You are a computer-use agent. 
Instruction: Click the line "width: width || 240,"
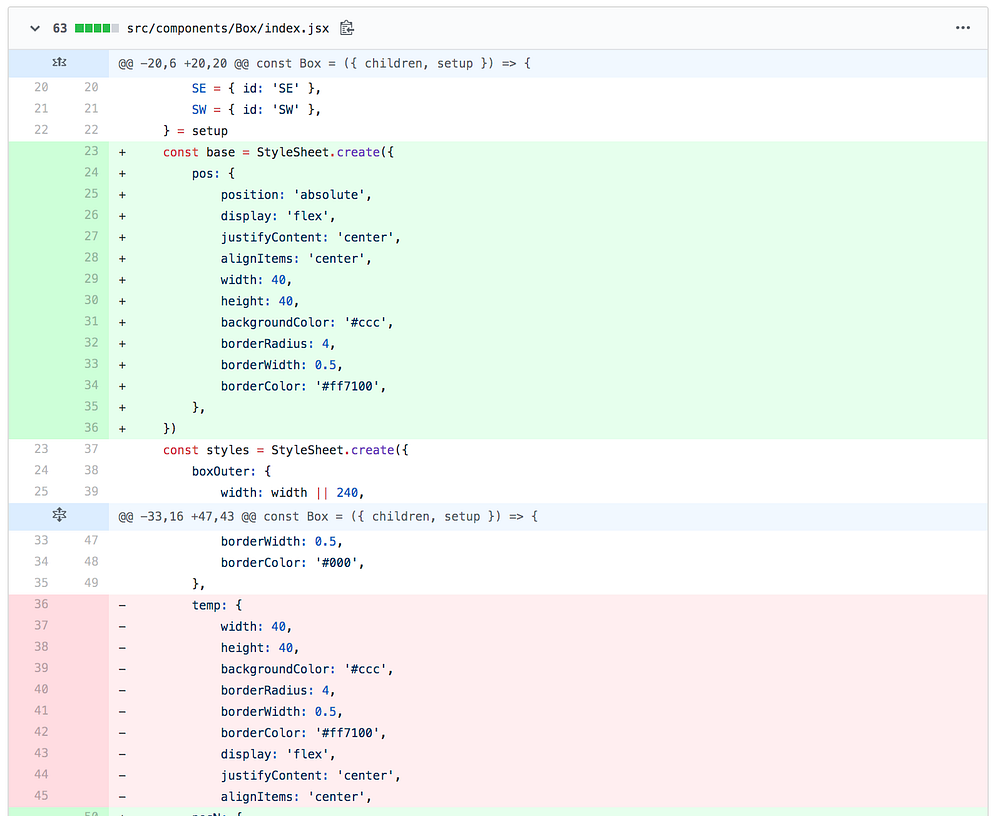pos(293,493)
